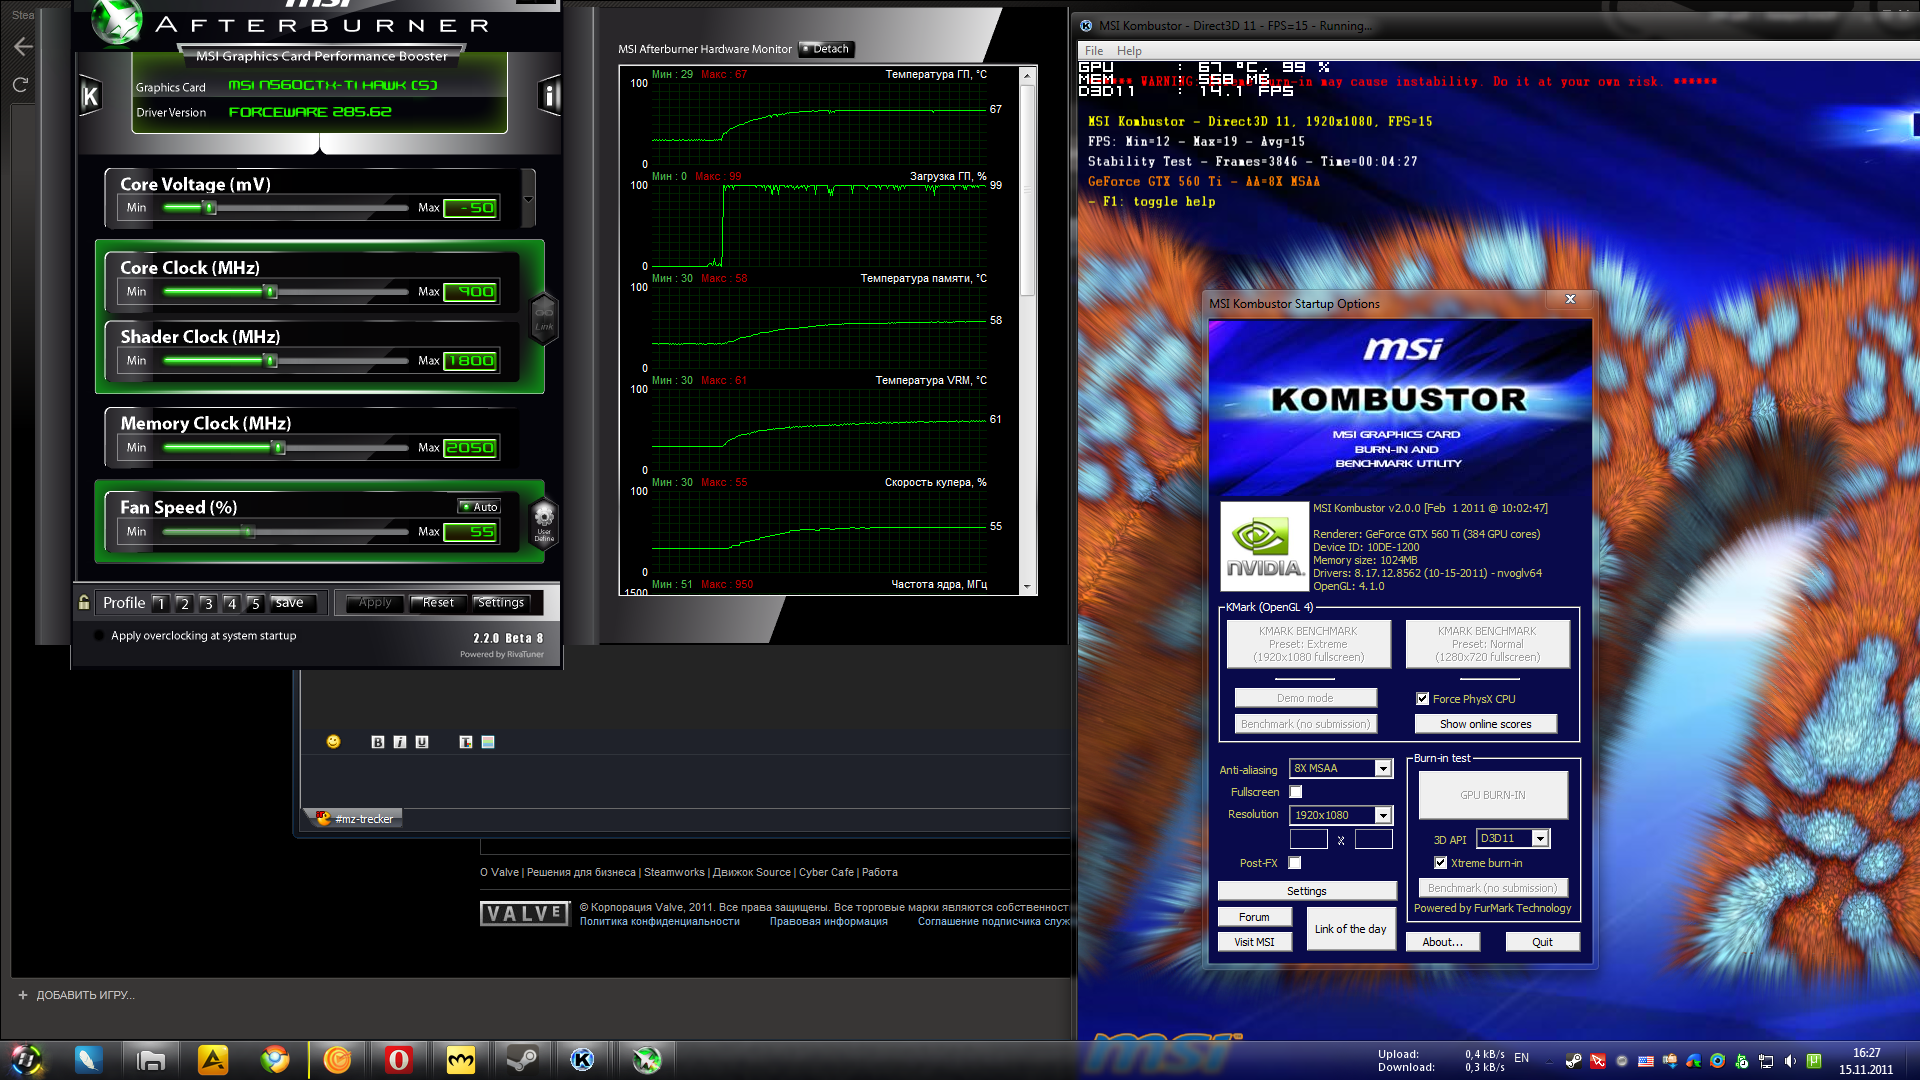Check the Fullscreen checkbox in Kombustor
This screenshot has height=1080, width=1920.
[x=1296, y=792]
